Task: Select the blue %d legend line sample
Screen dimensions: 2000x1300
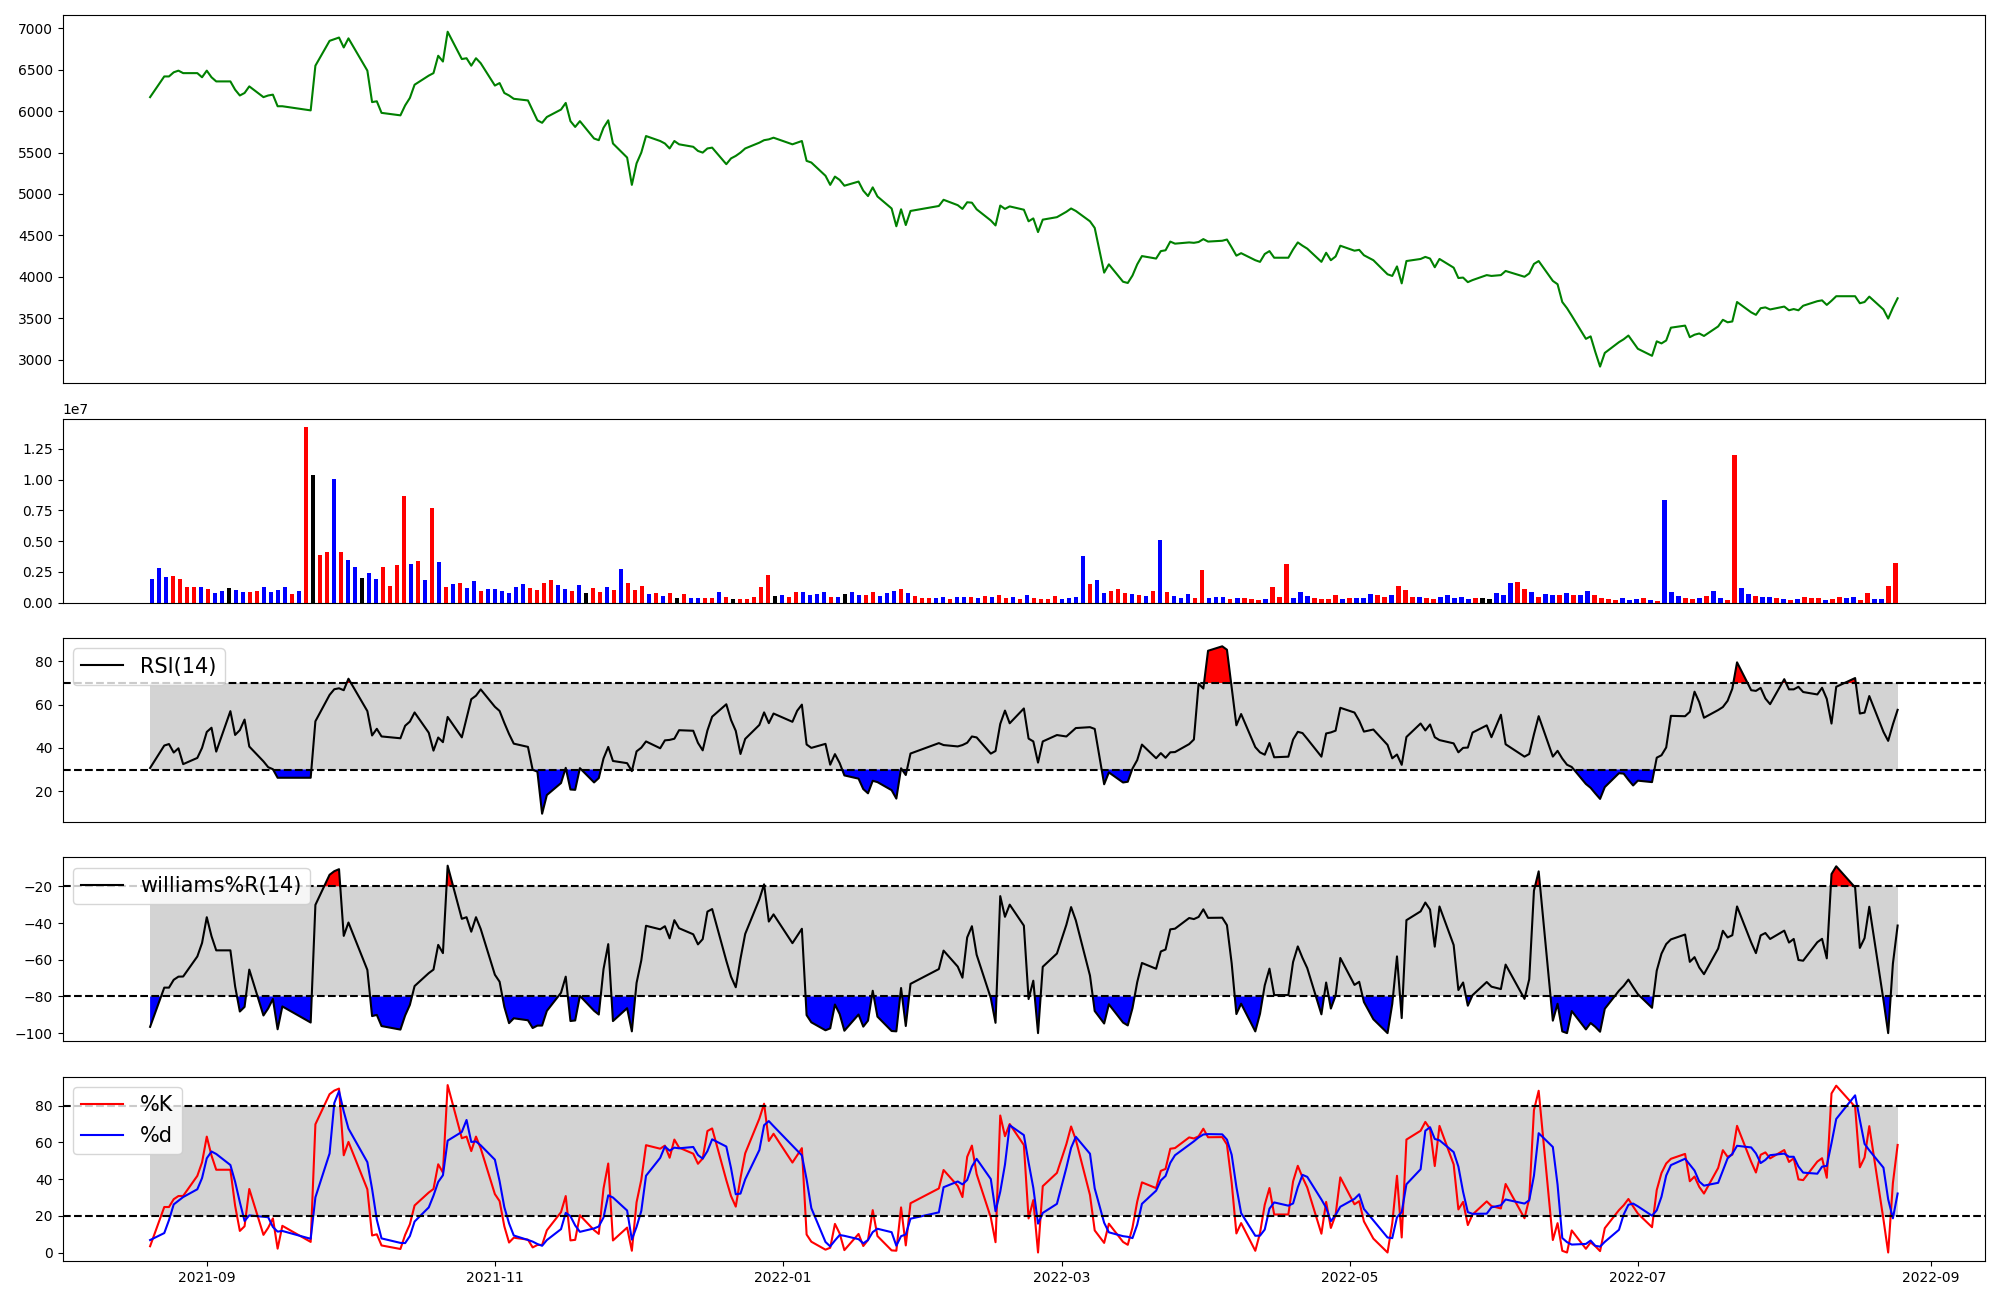Action: tap(101, 1135)
